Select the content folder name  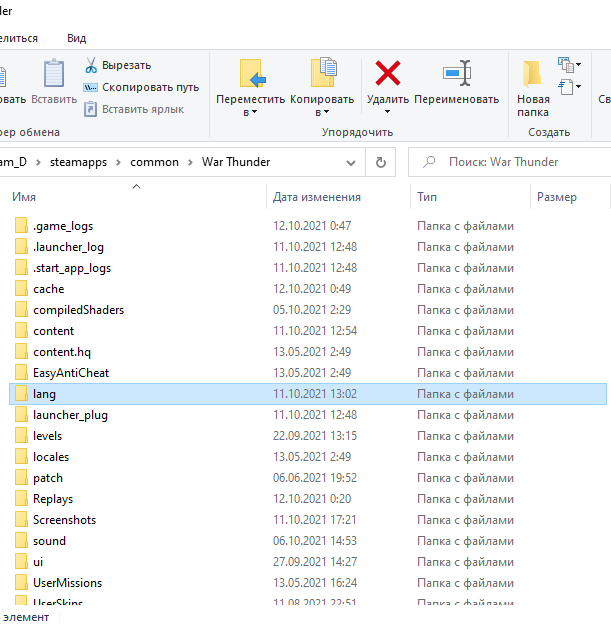click(x=54, y=331)
